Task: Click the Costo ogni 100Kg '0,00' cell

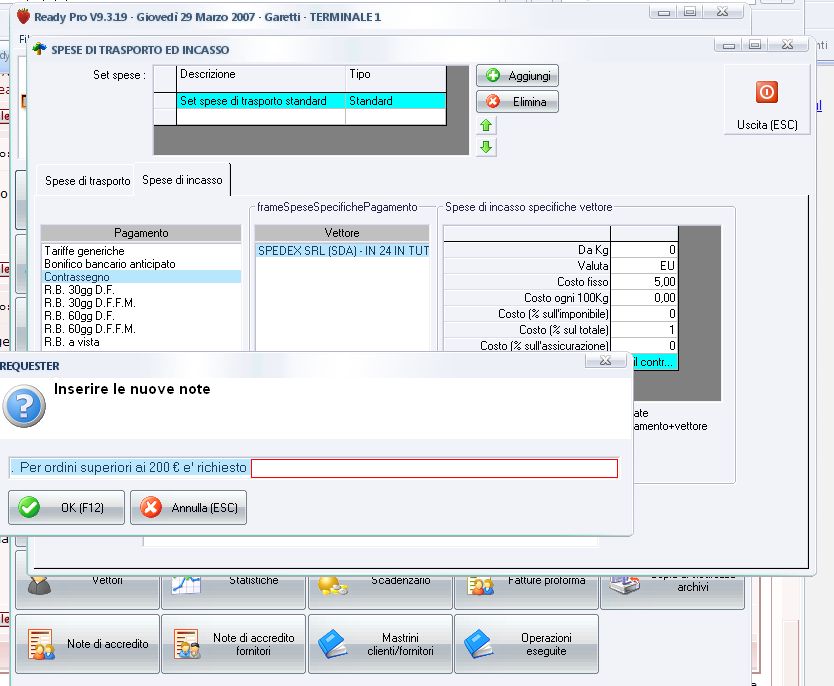Action: click(x=644, y=298)
